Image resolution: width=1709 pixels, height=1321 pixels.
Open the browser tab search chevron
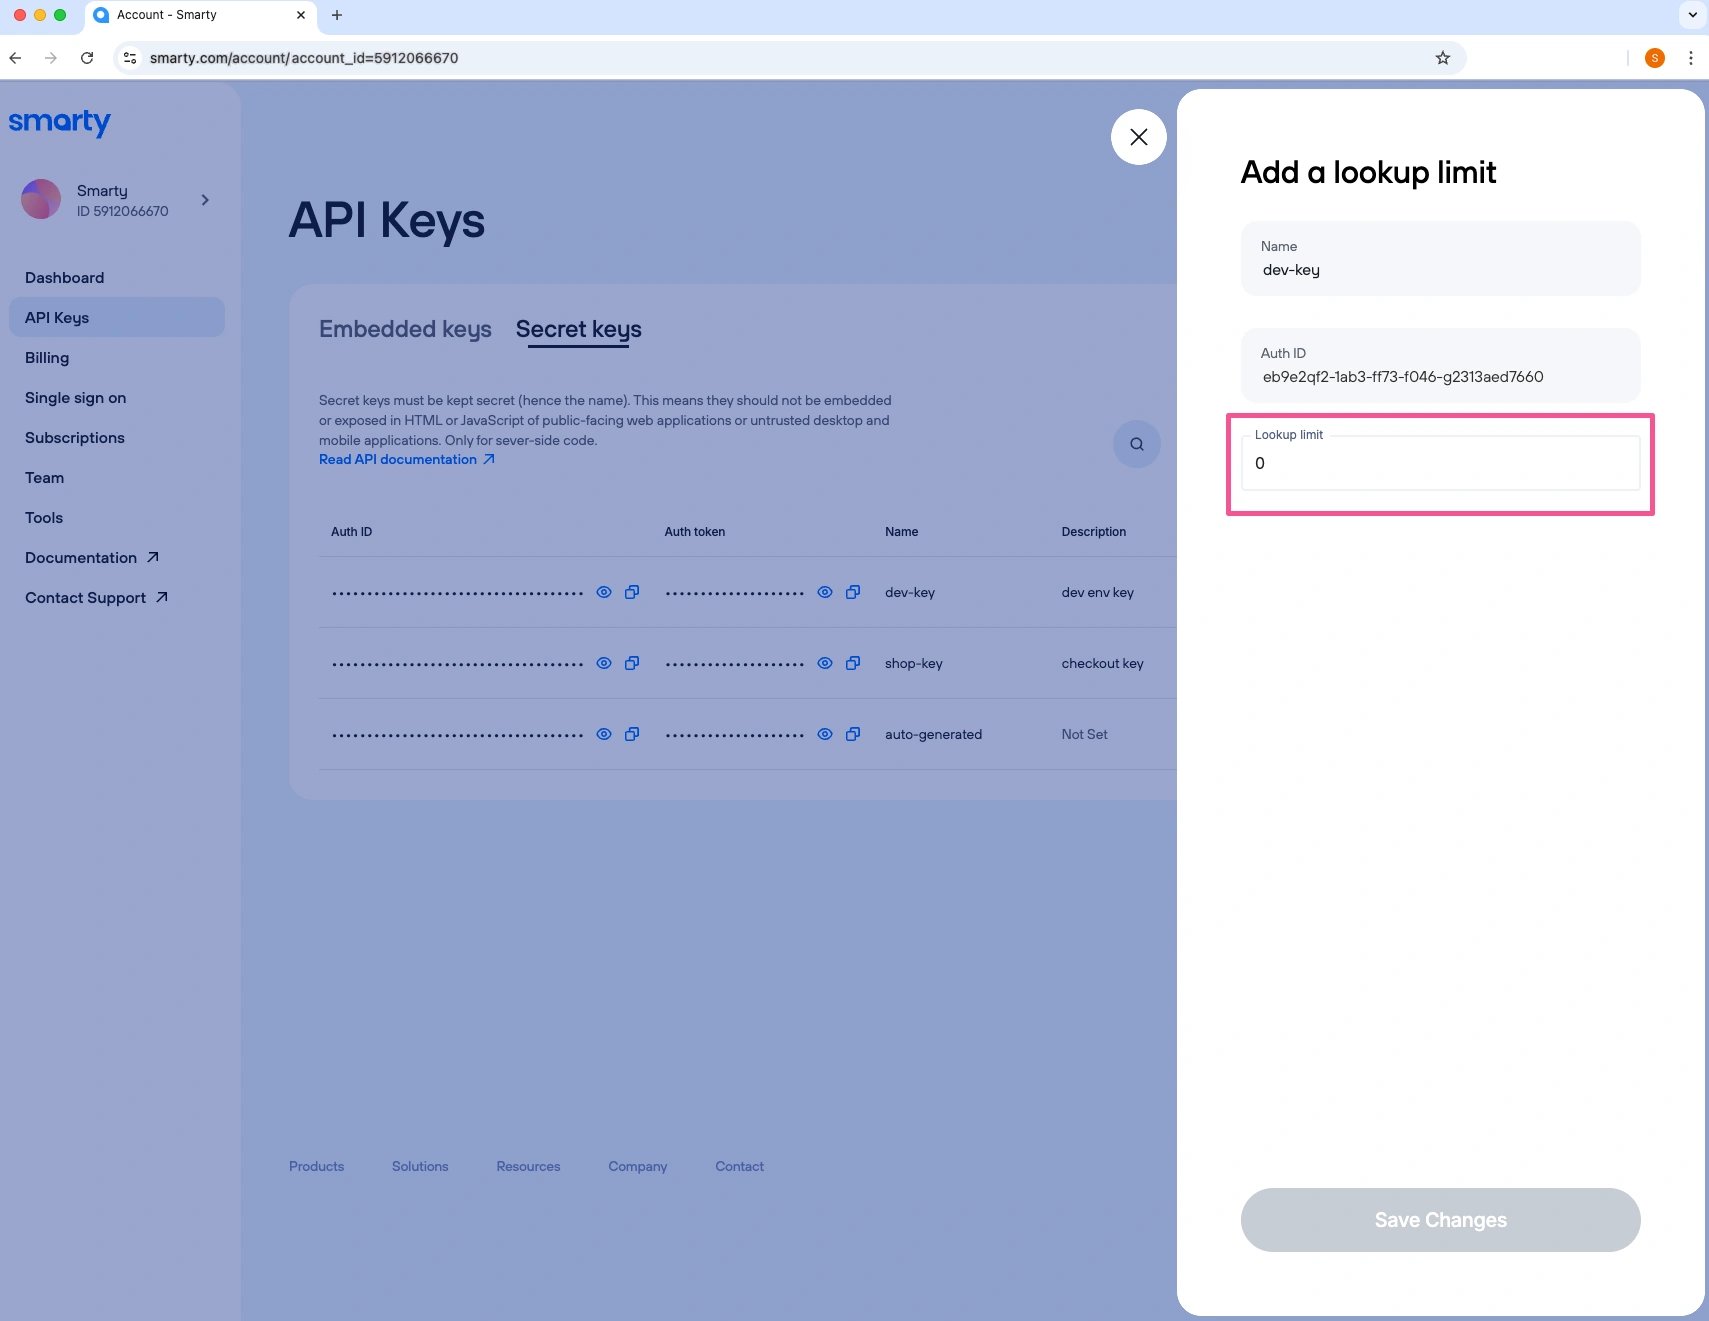pyautogui.click(x=1690, y=15)
